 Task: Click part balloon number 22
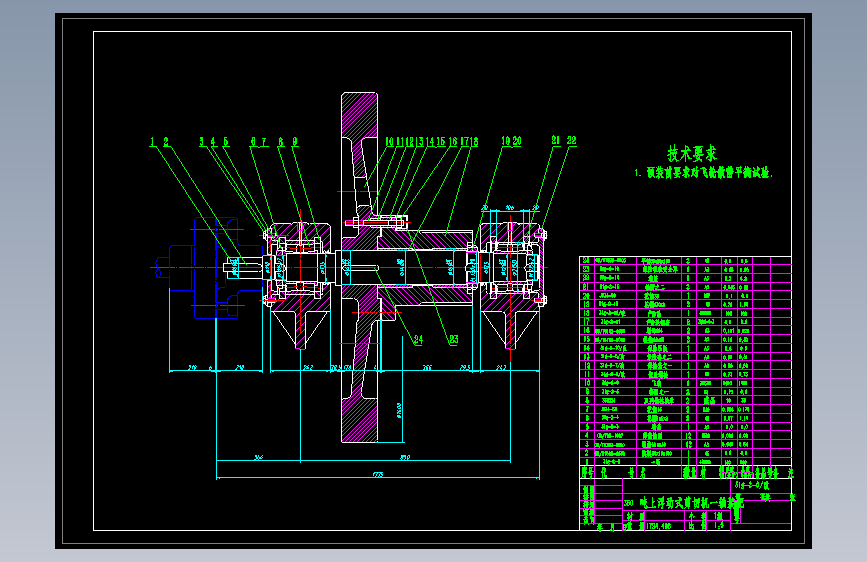click(x=572, y=141)
